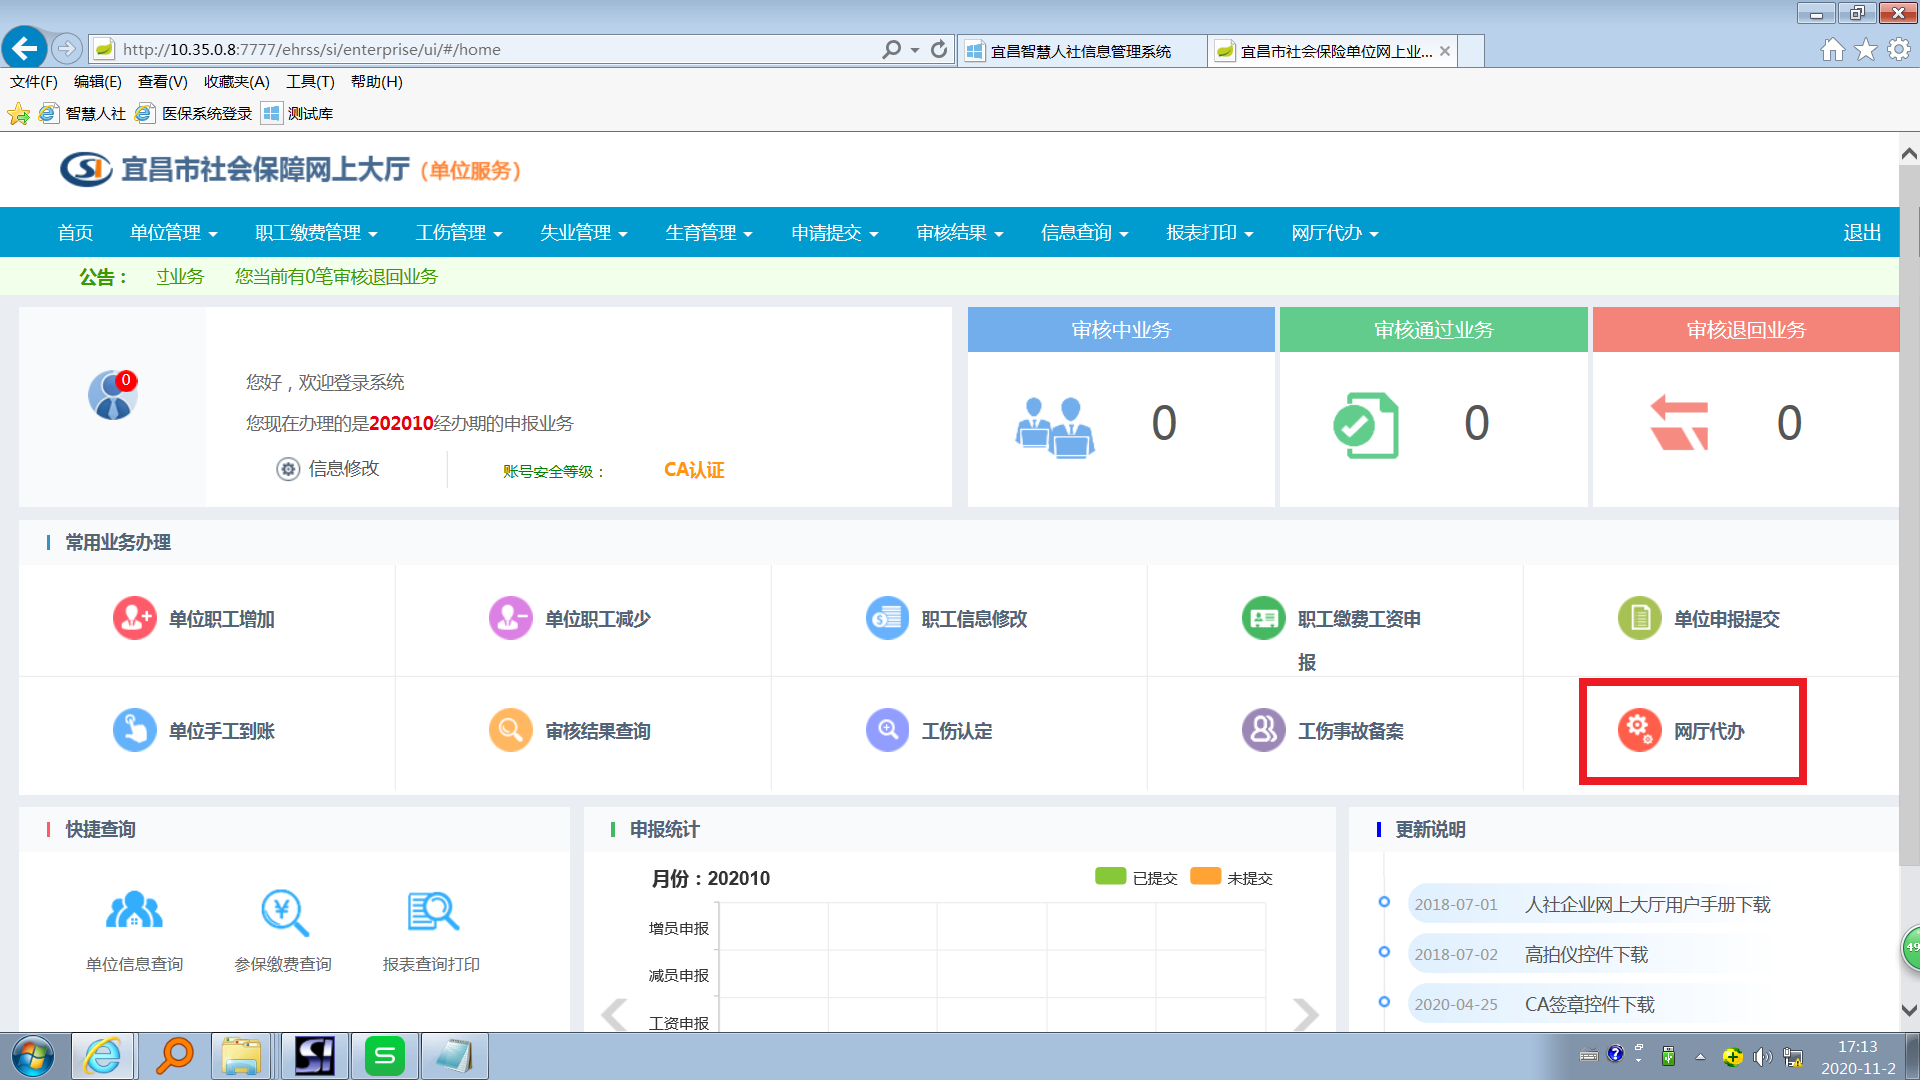This screenshot has width=1920, height=1080.
Task: Click next arrow on 申报统计 chart
Action: pos(1305,1014)
